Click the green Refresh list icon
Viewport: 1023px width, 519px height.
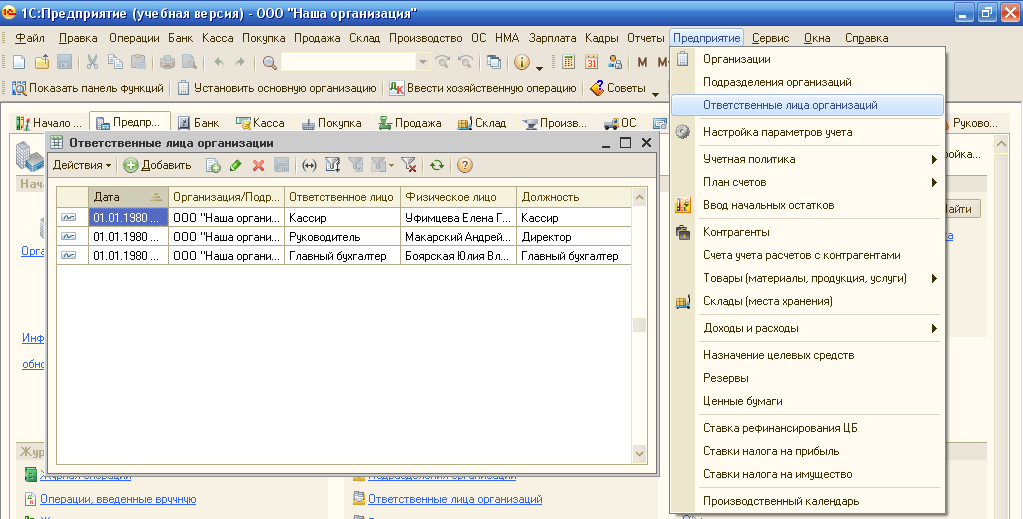tap(436, 165)
